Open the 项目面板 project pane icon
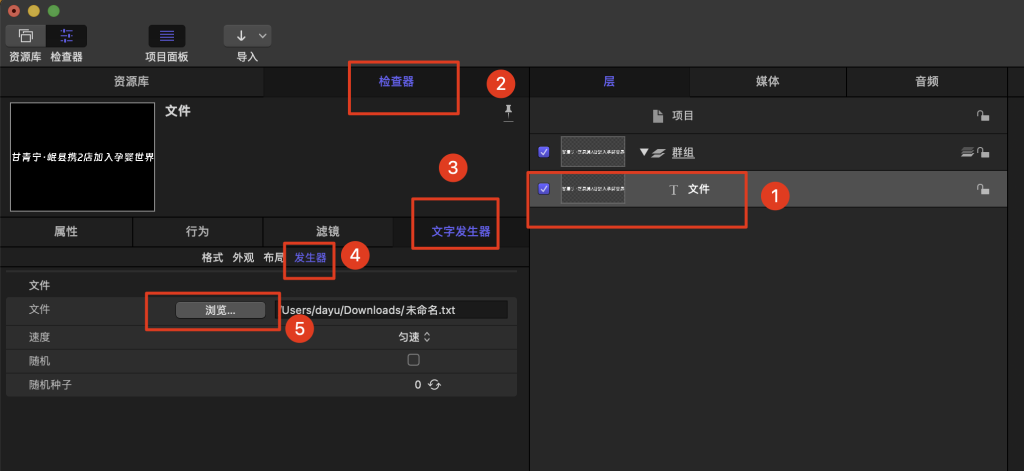Image resolution: width=1024 pixels, height=471 pixels. [x=167, y=36]
